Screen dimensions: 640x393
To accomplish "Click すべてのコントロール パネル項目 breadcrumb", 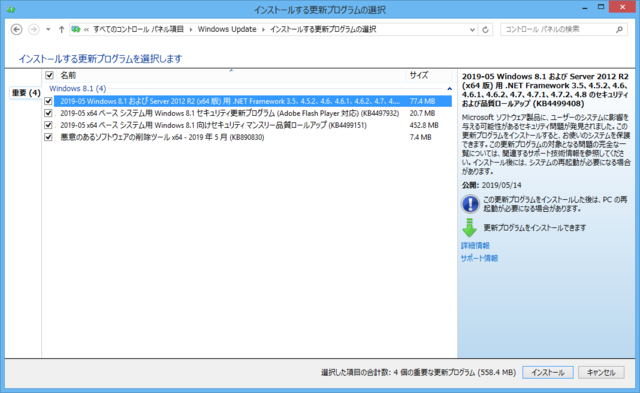I will point(138,29).
